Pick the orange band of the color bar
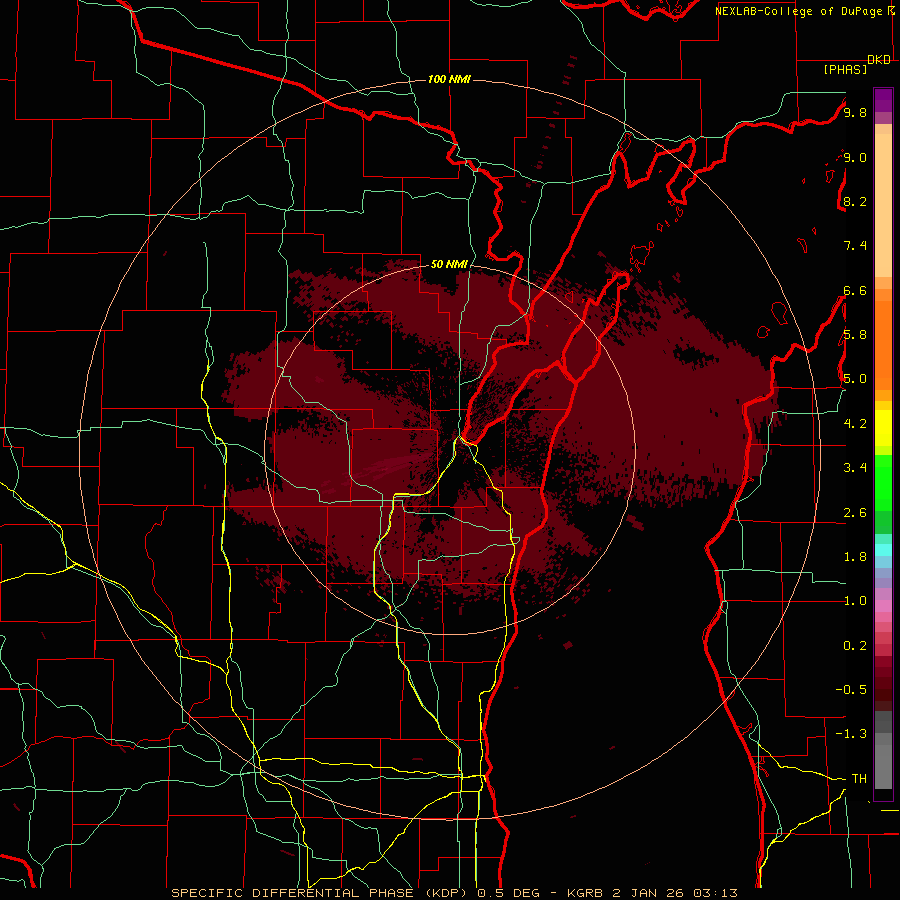900x900 pixels. pyautogui.click(x=883, y=344)
